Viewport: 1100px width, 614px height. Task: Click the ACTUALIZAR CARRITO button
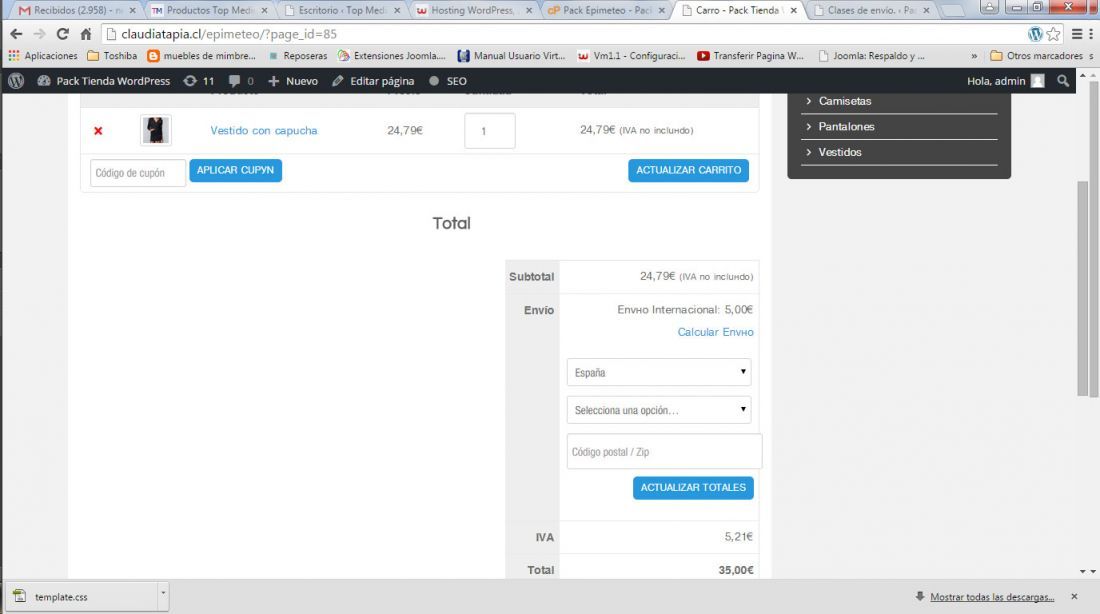688,171
